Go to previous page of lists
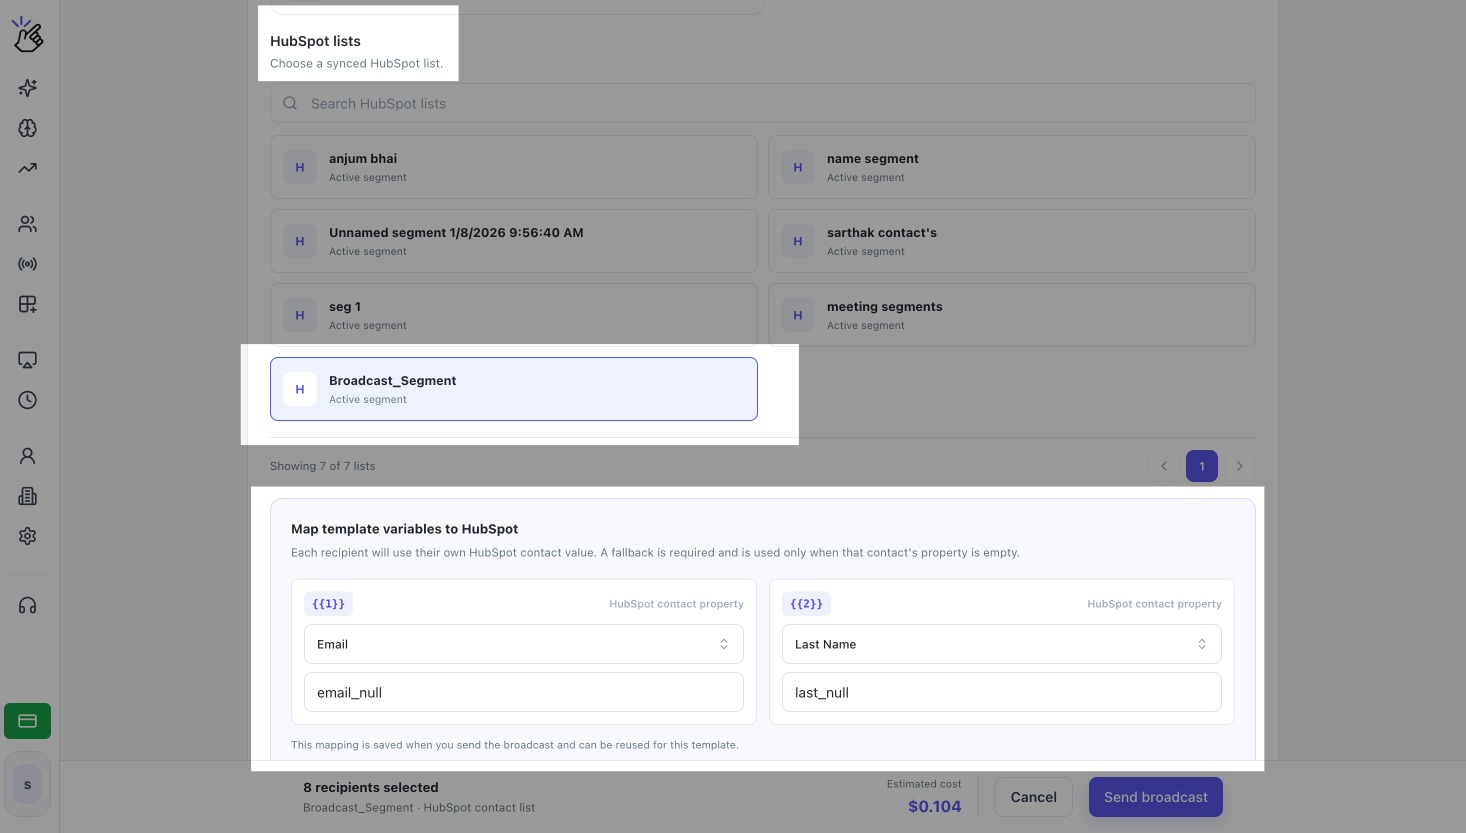This screenshot has height=833, width=1466. point(1164,466)
